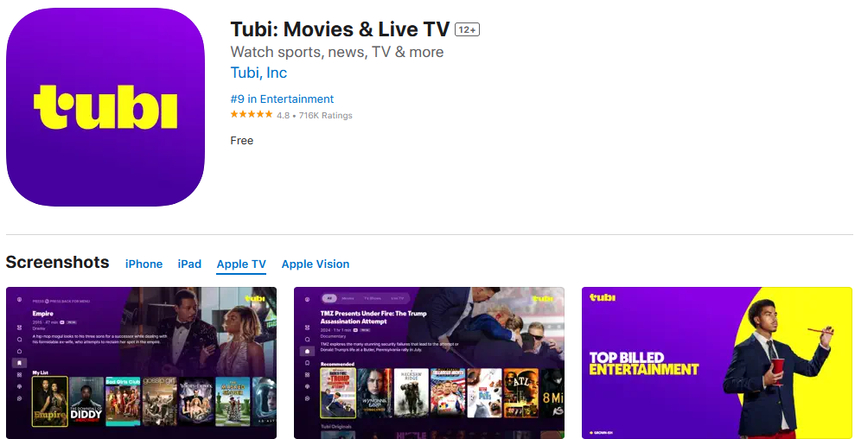Click the five-star rating graphic
This screenshot has width=855, height=439.
[x=251, y=115]
